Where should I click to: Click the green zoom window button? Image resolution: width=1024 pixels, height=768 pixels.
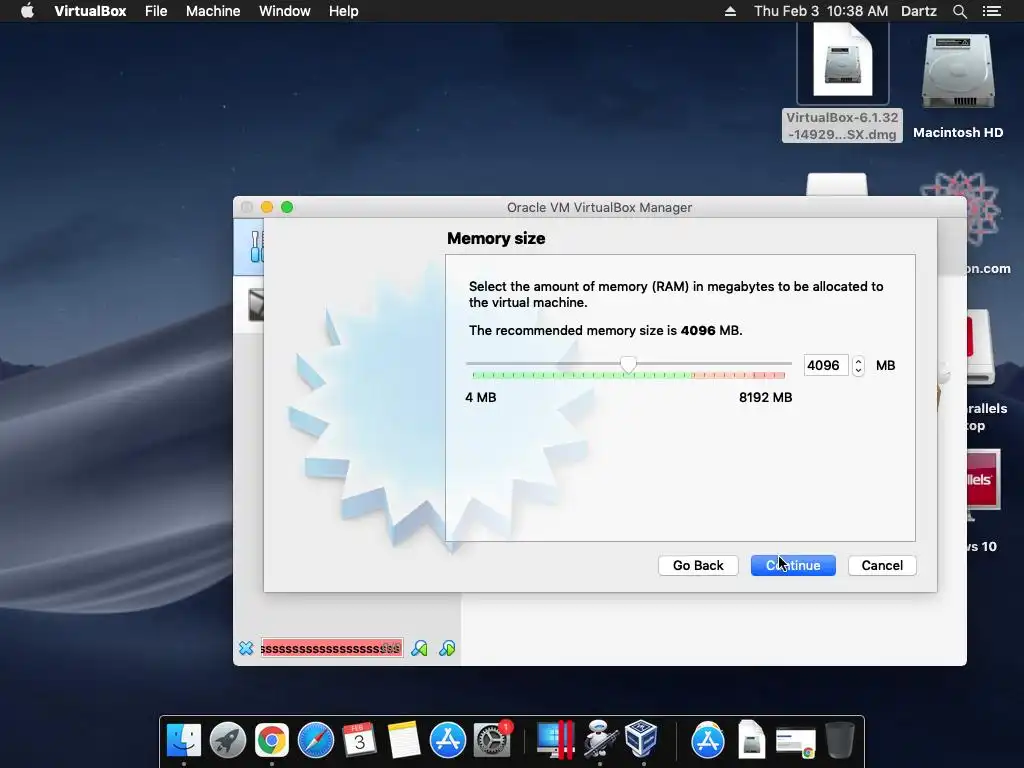[287, 207]
